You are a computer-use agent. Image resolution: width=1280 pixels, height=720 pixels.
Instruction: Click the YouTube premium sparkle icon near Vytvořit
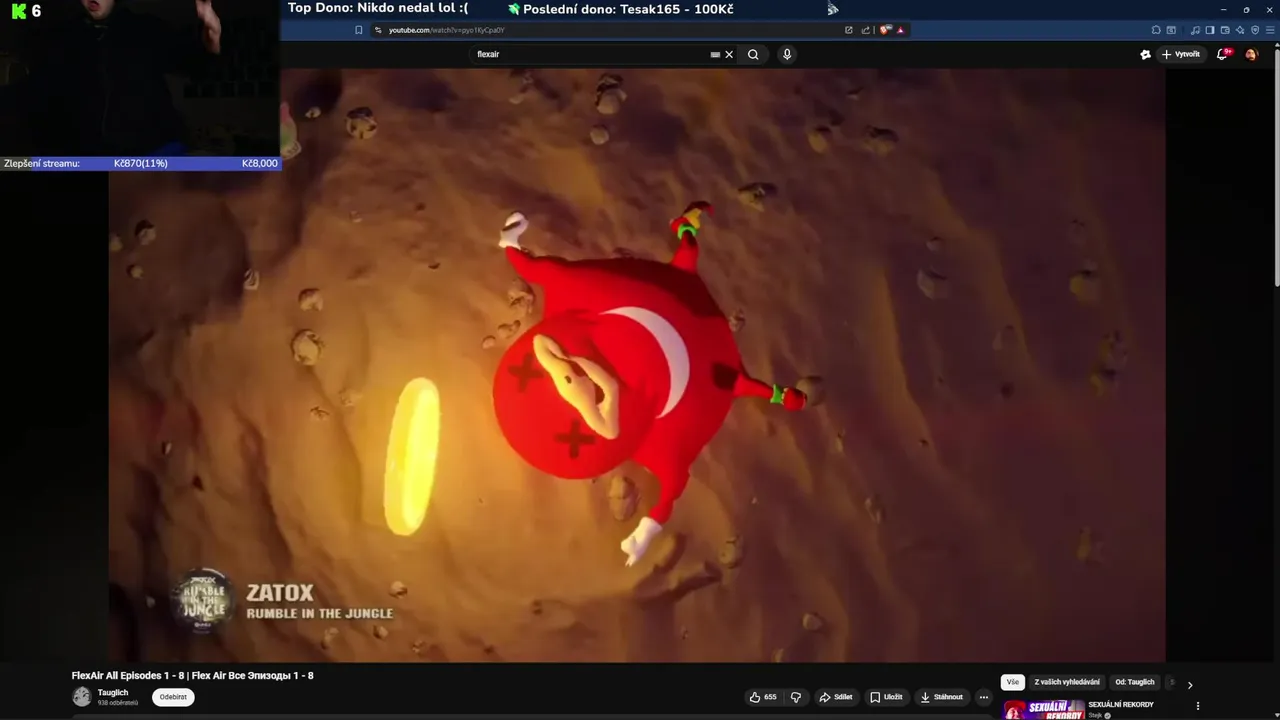1145,55
